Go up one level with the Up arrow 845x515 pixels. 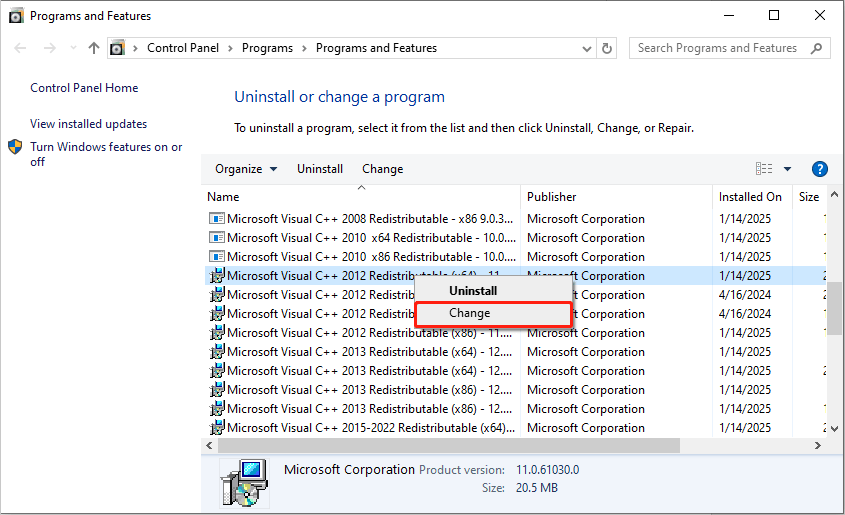click(x=94, y=48)
